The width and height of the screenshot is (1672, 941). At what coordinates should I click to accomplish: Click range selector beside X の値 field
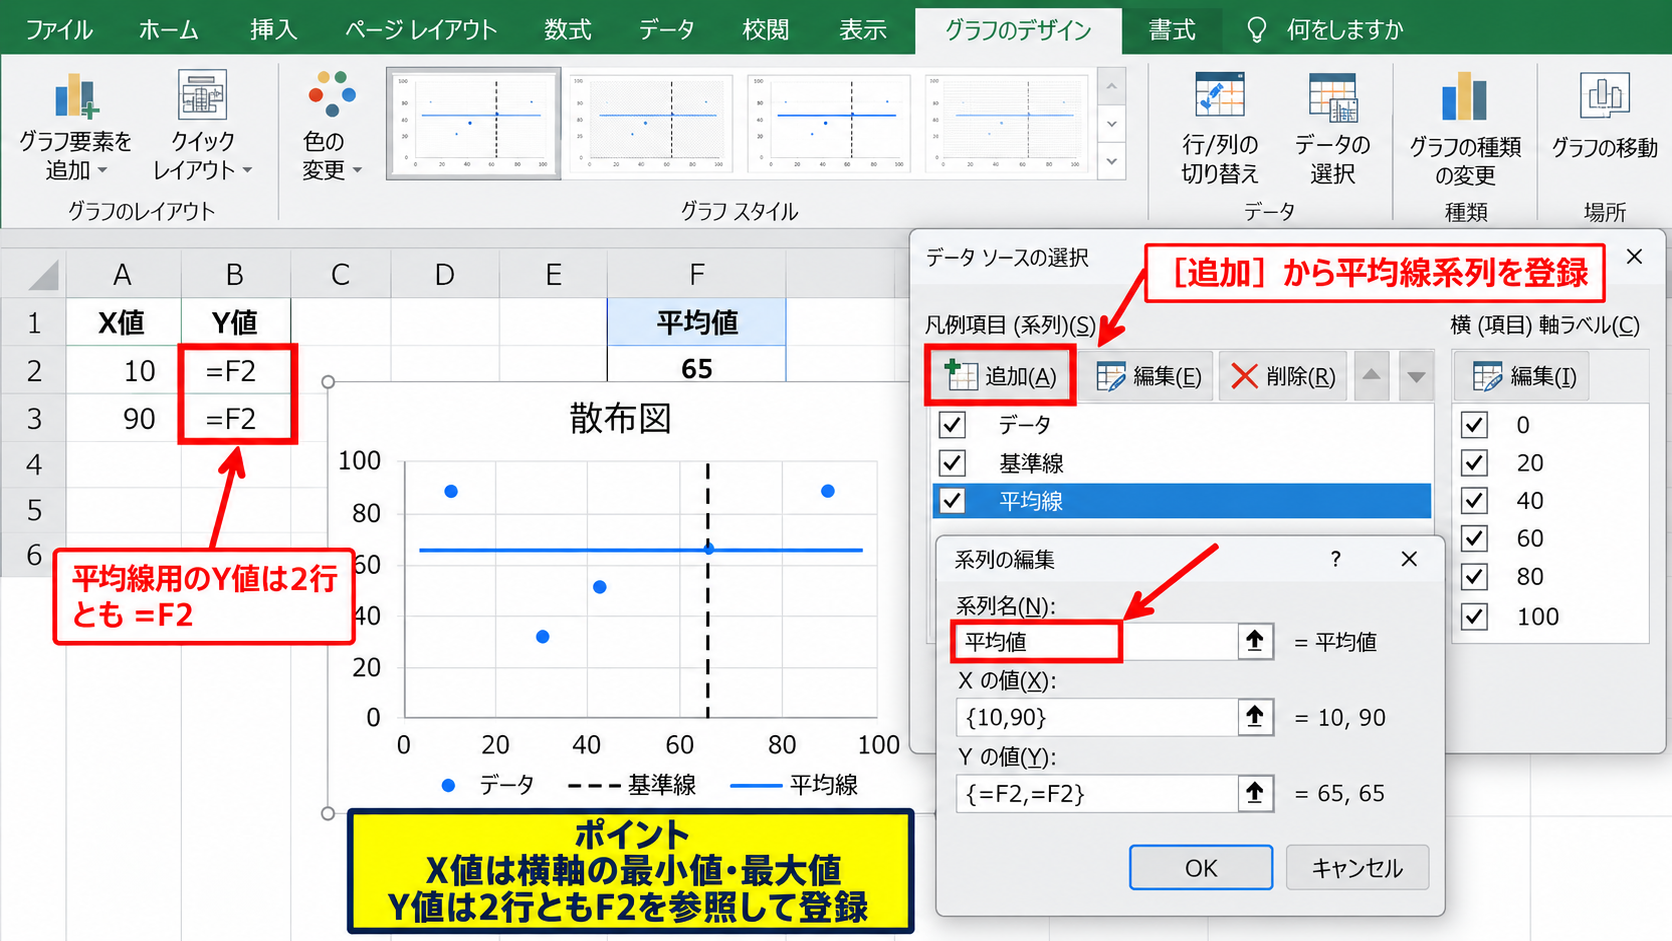[1255, 717]
